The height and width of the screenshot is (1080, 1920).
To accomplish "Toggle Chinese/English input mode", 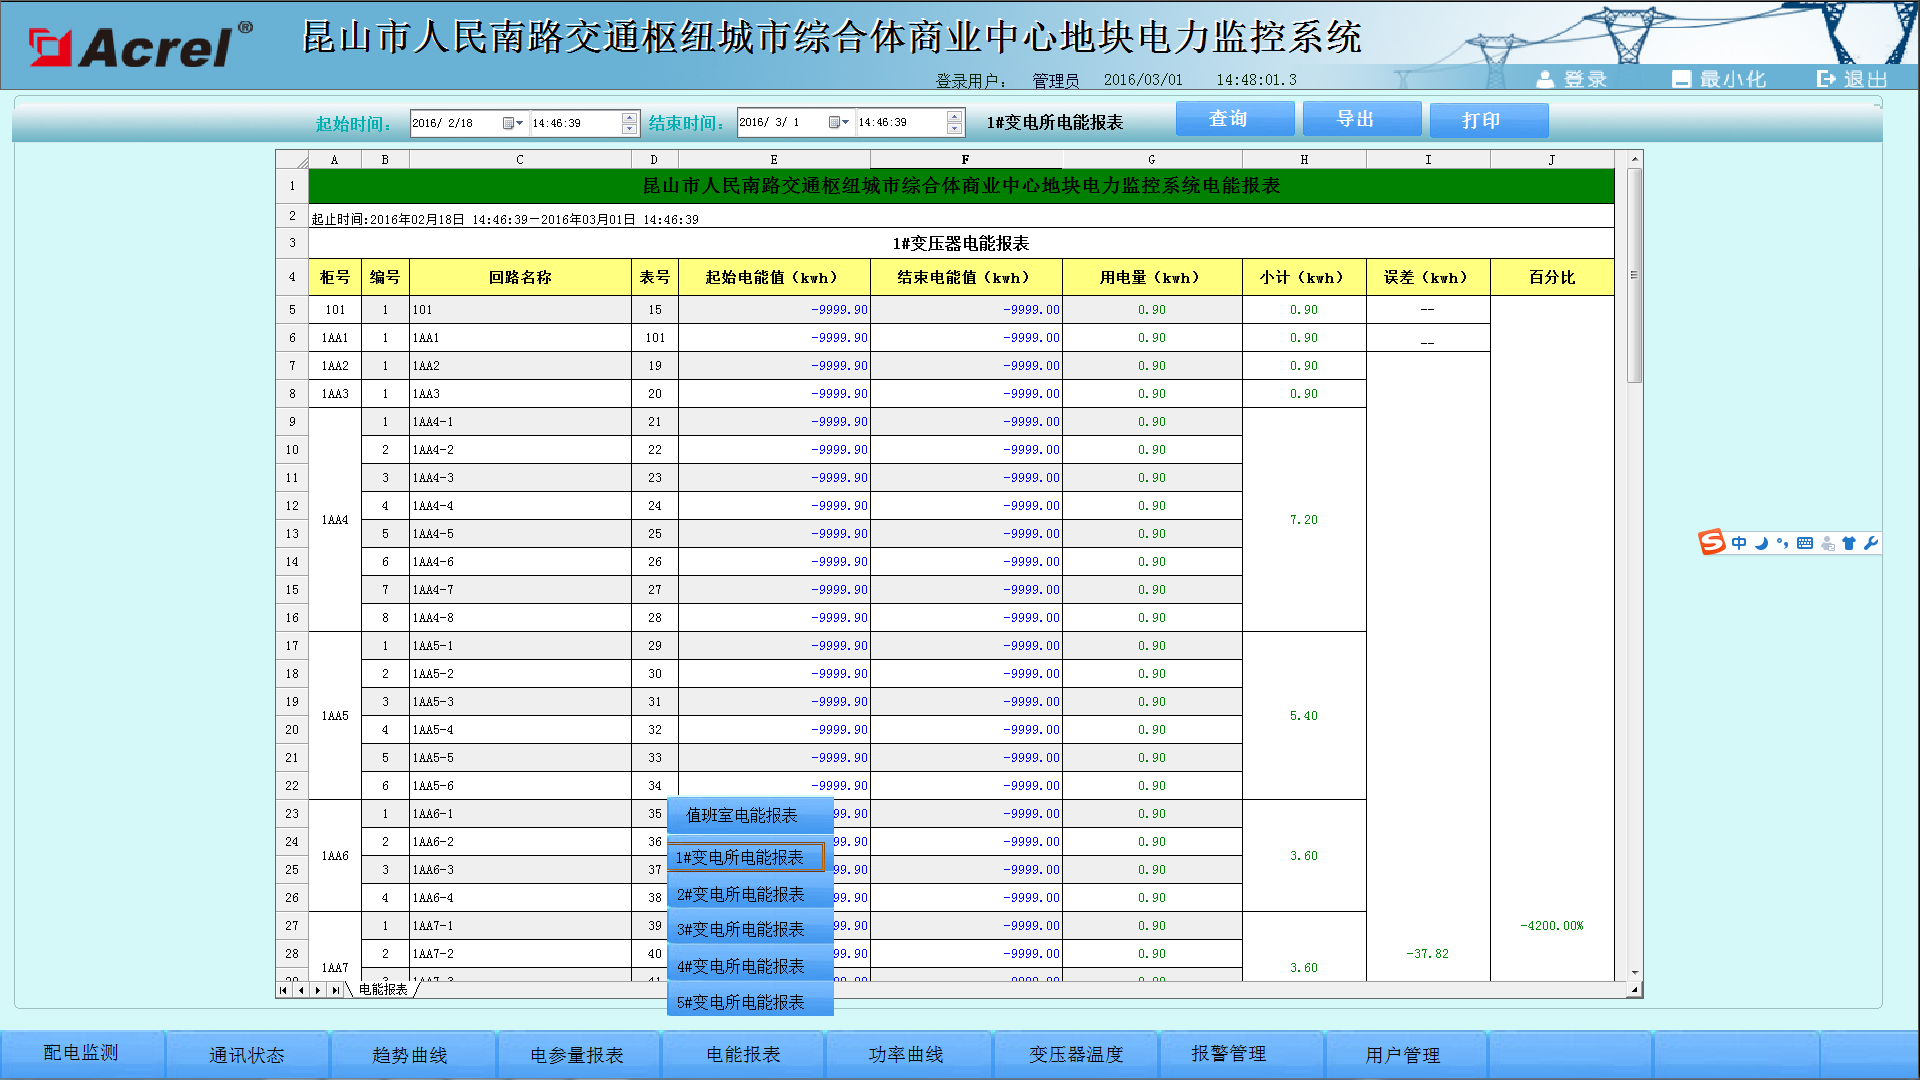I will [1739, 543].
